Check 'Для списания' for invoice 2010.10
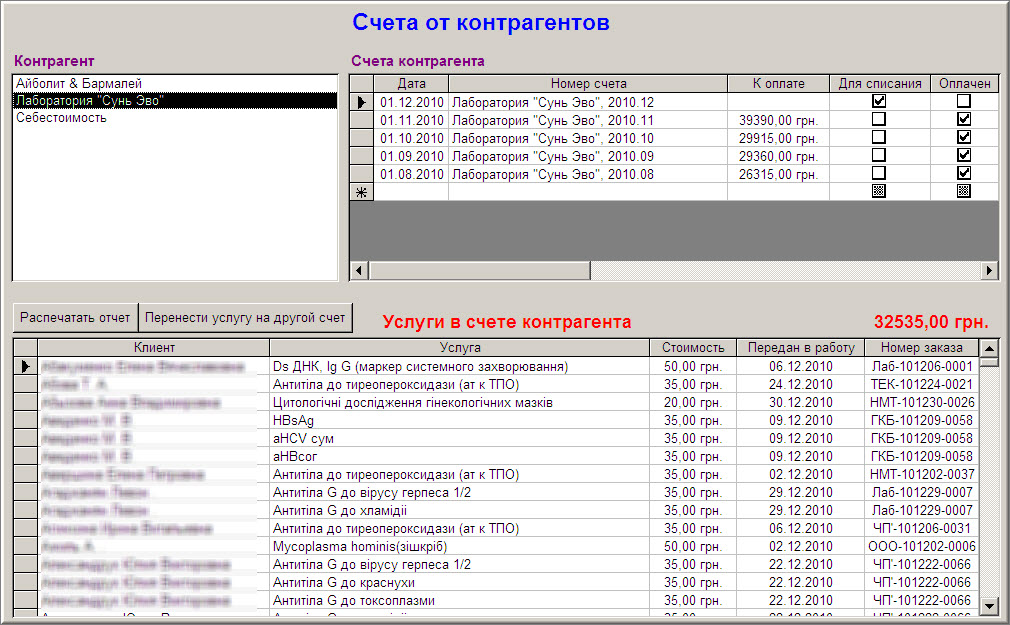1010x625 pixels. [x=879, y=137]
